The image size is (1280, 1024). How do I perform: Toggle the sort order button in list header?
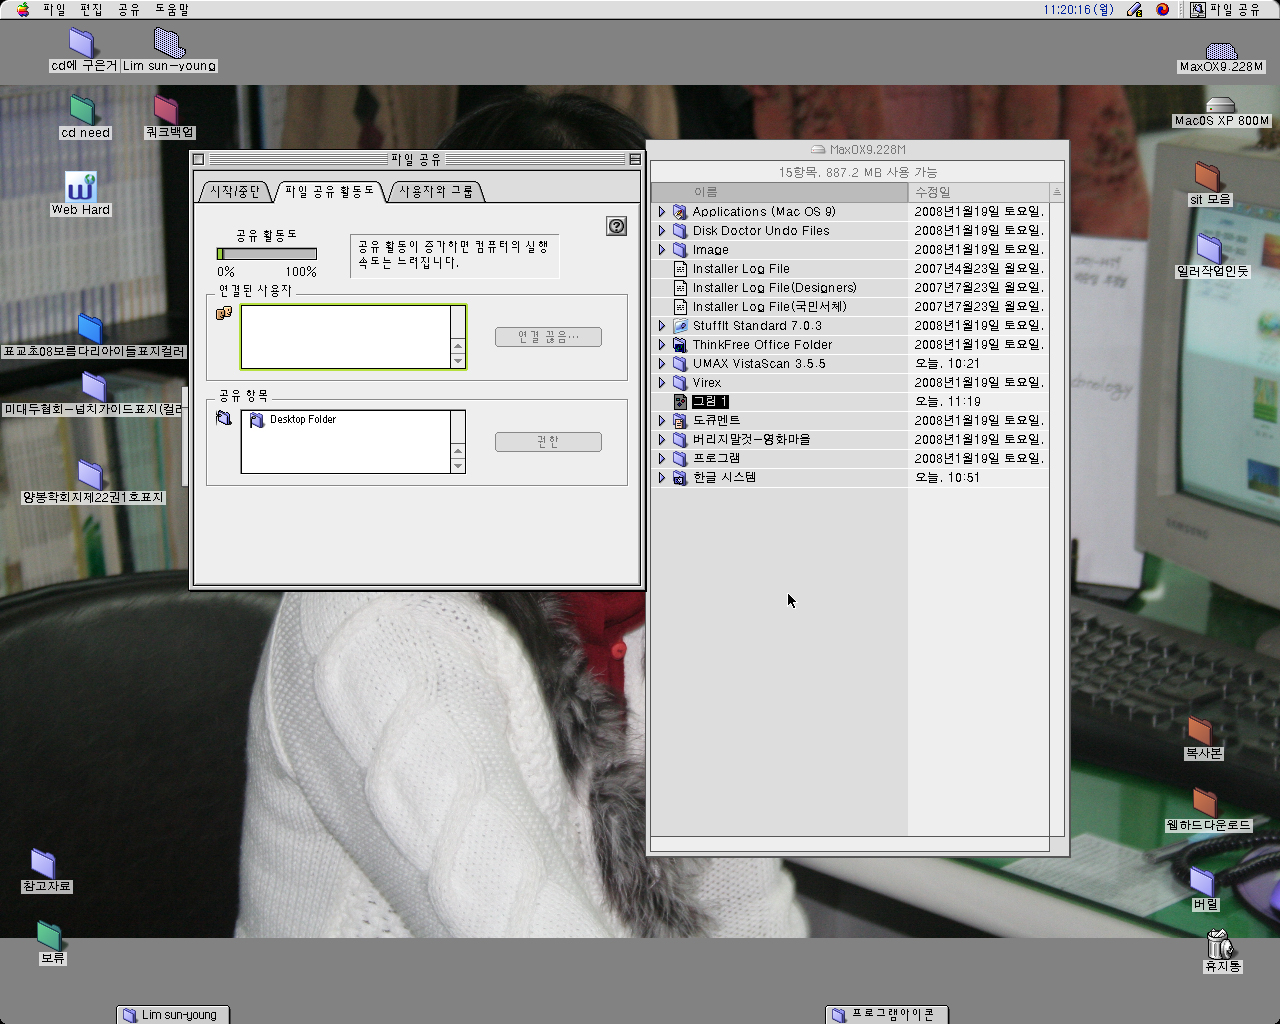point(1056,192)
